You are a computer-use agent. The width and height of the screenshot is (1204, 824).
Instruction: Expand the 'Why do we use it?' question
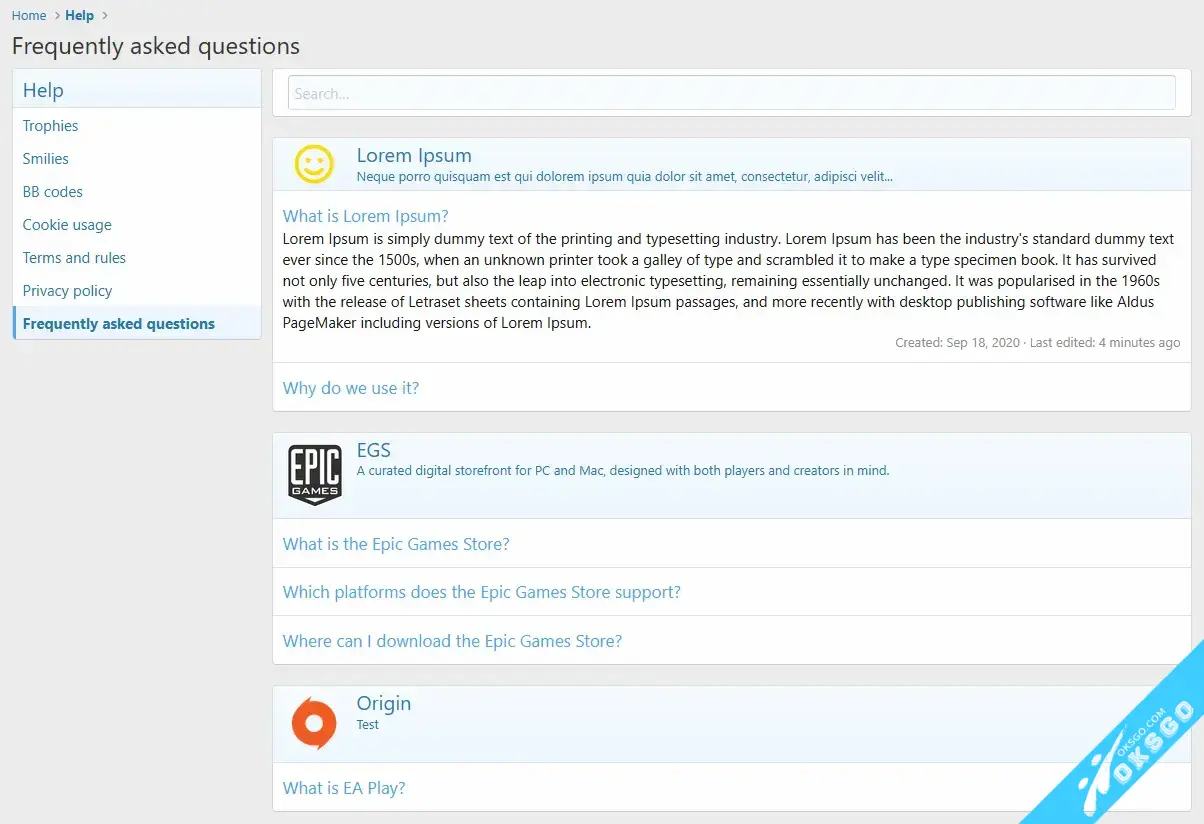coord(351,388)
